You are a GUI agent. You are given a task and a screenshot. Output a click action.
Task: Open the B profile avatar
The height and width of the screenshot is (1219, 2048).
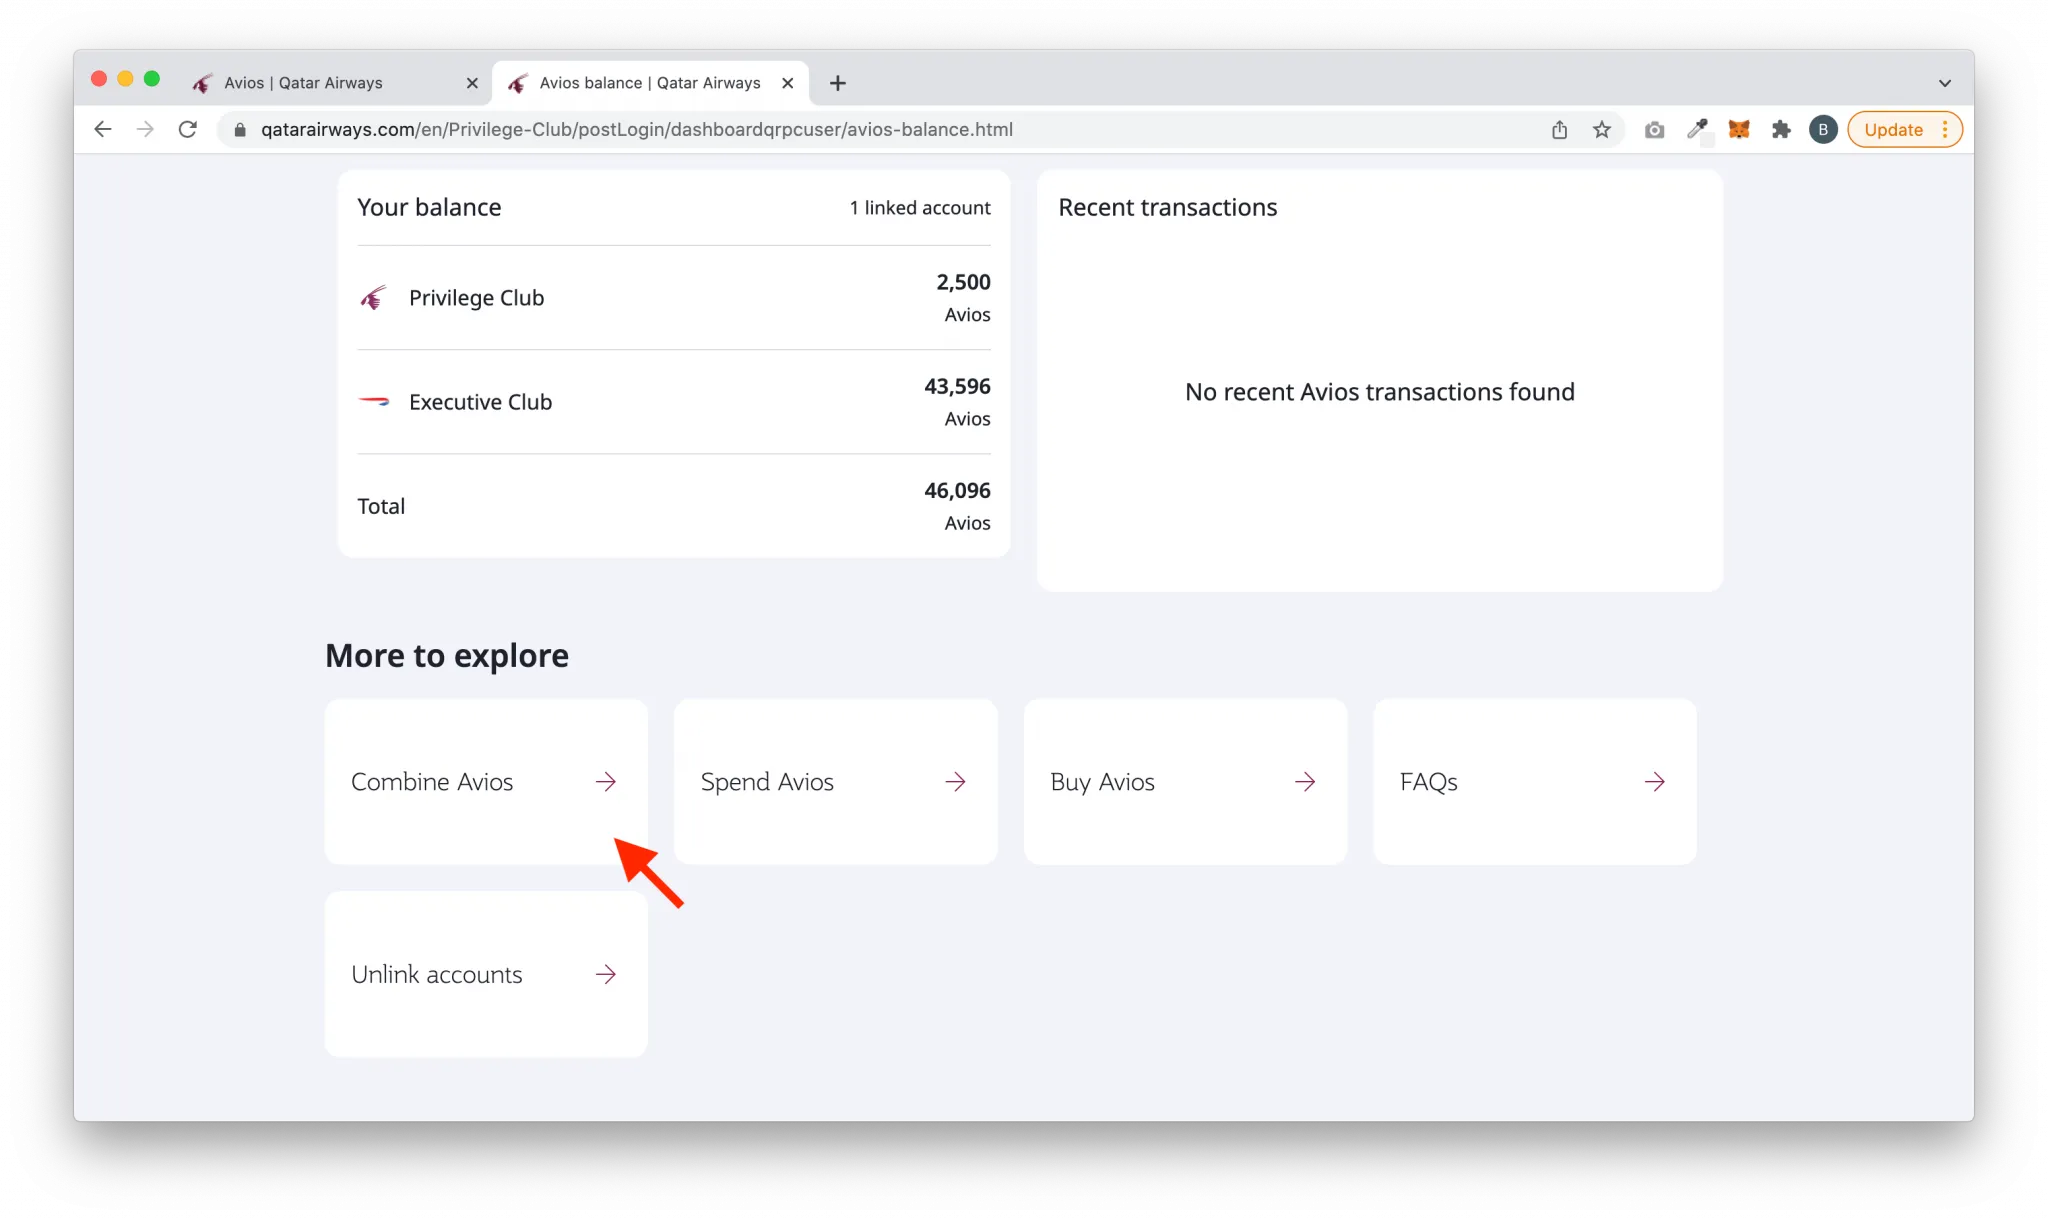(x=1823, y=130)
